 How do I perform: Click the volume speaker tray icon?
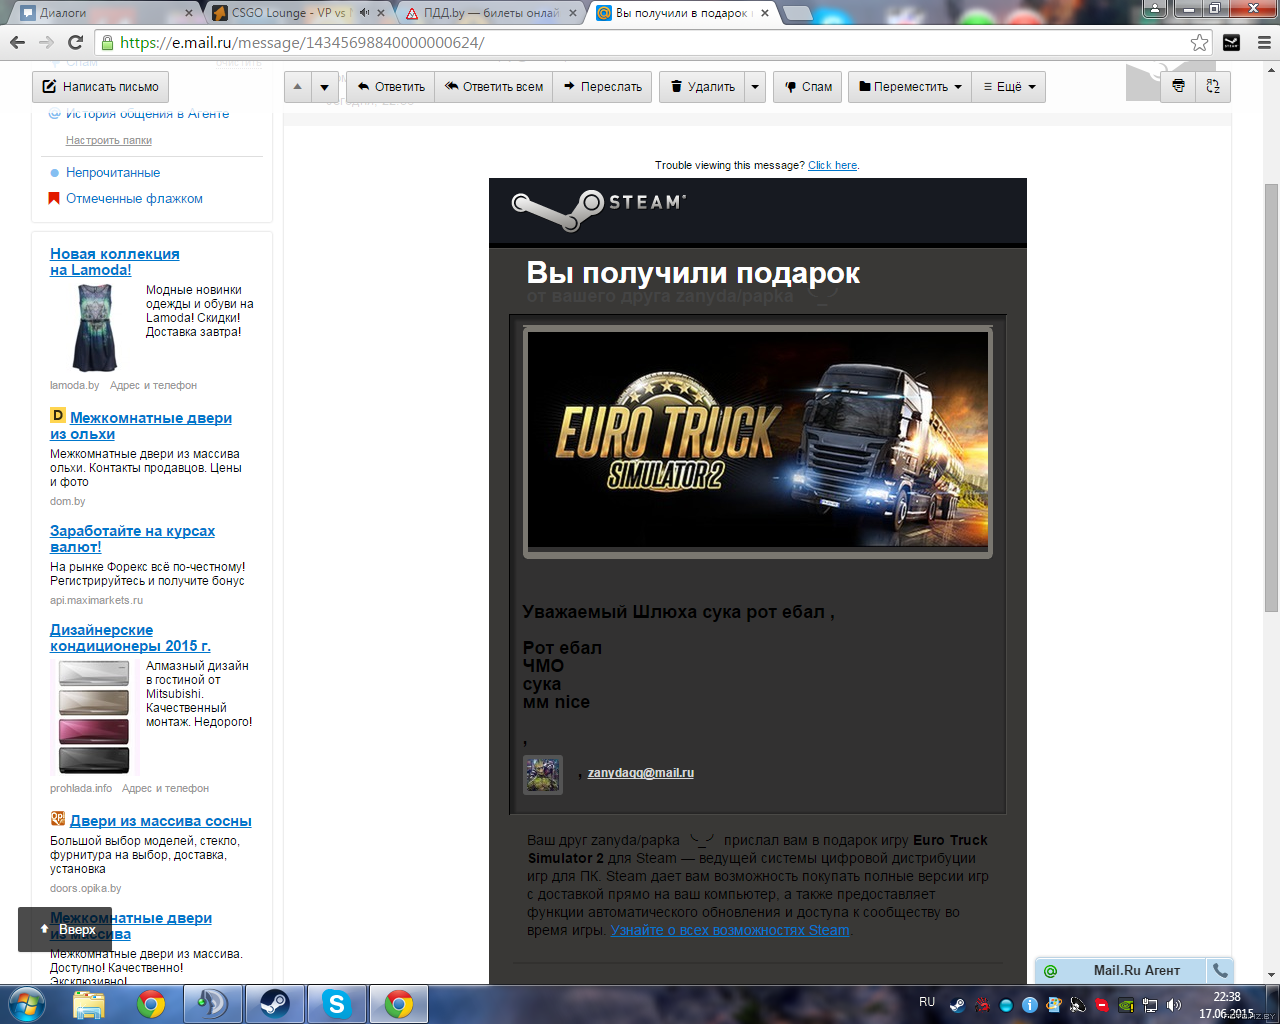point(1173,1005)
